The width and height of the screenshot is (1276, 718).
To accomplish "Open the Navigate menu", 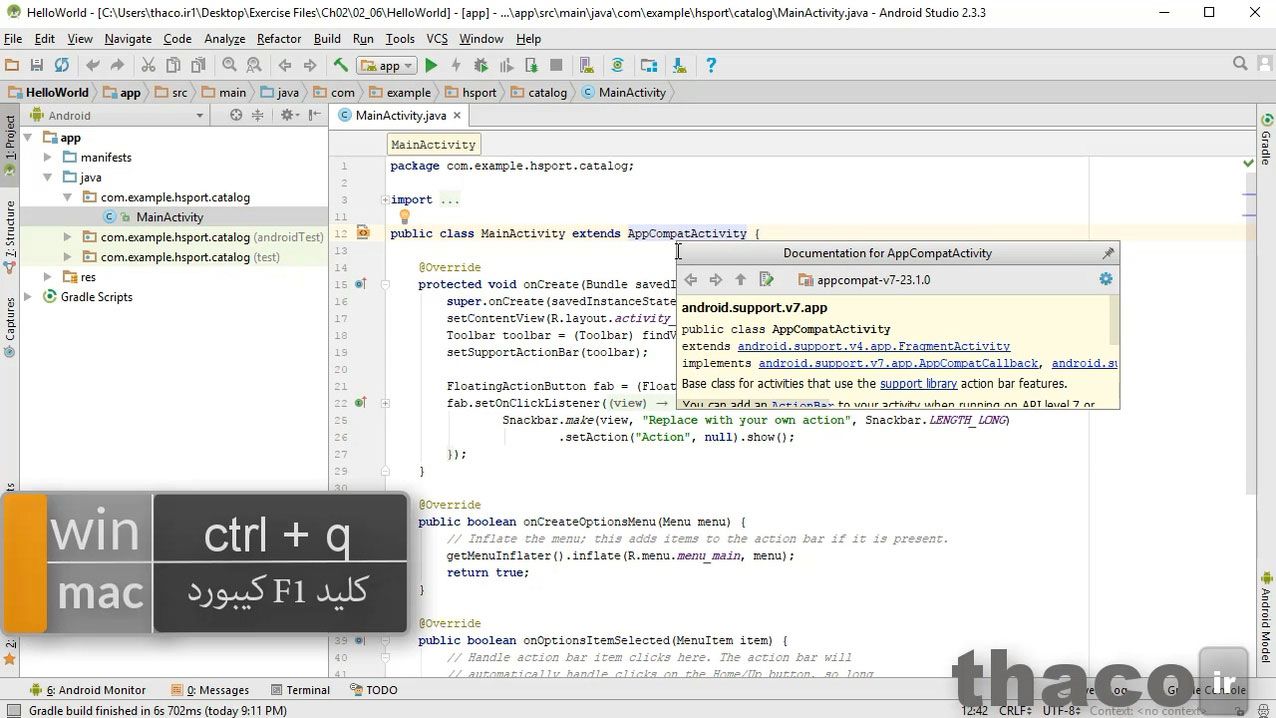I will pos(128,39).
